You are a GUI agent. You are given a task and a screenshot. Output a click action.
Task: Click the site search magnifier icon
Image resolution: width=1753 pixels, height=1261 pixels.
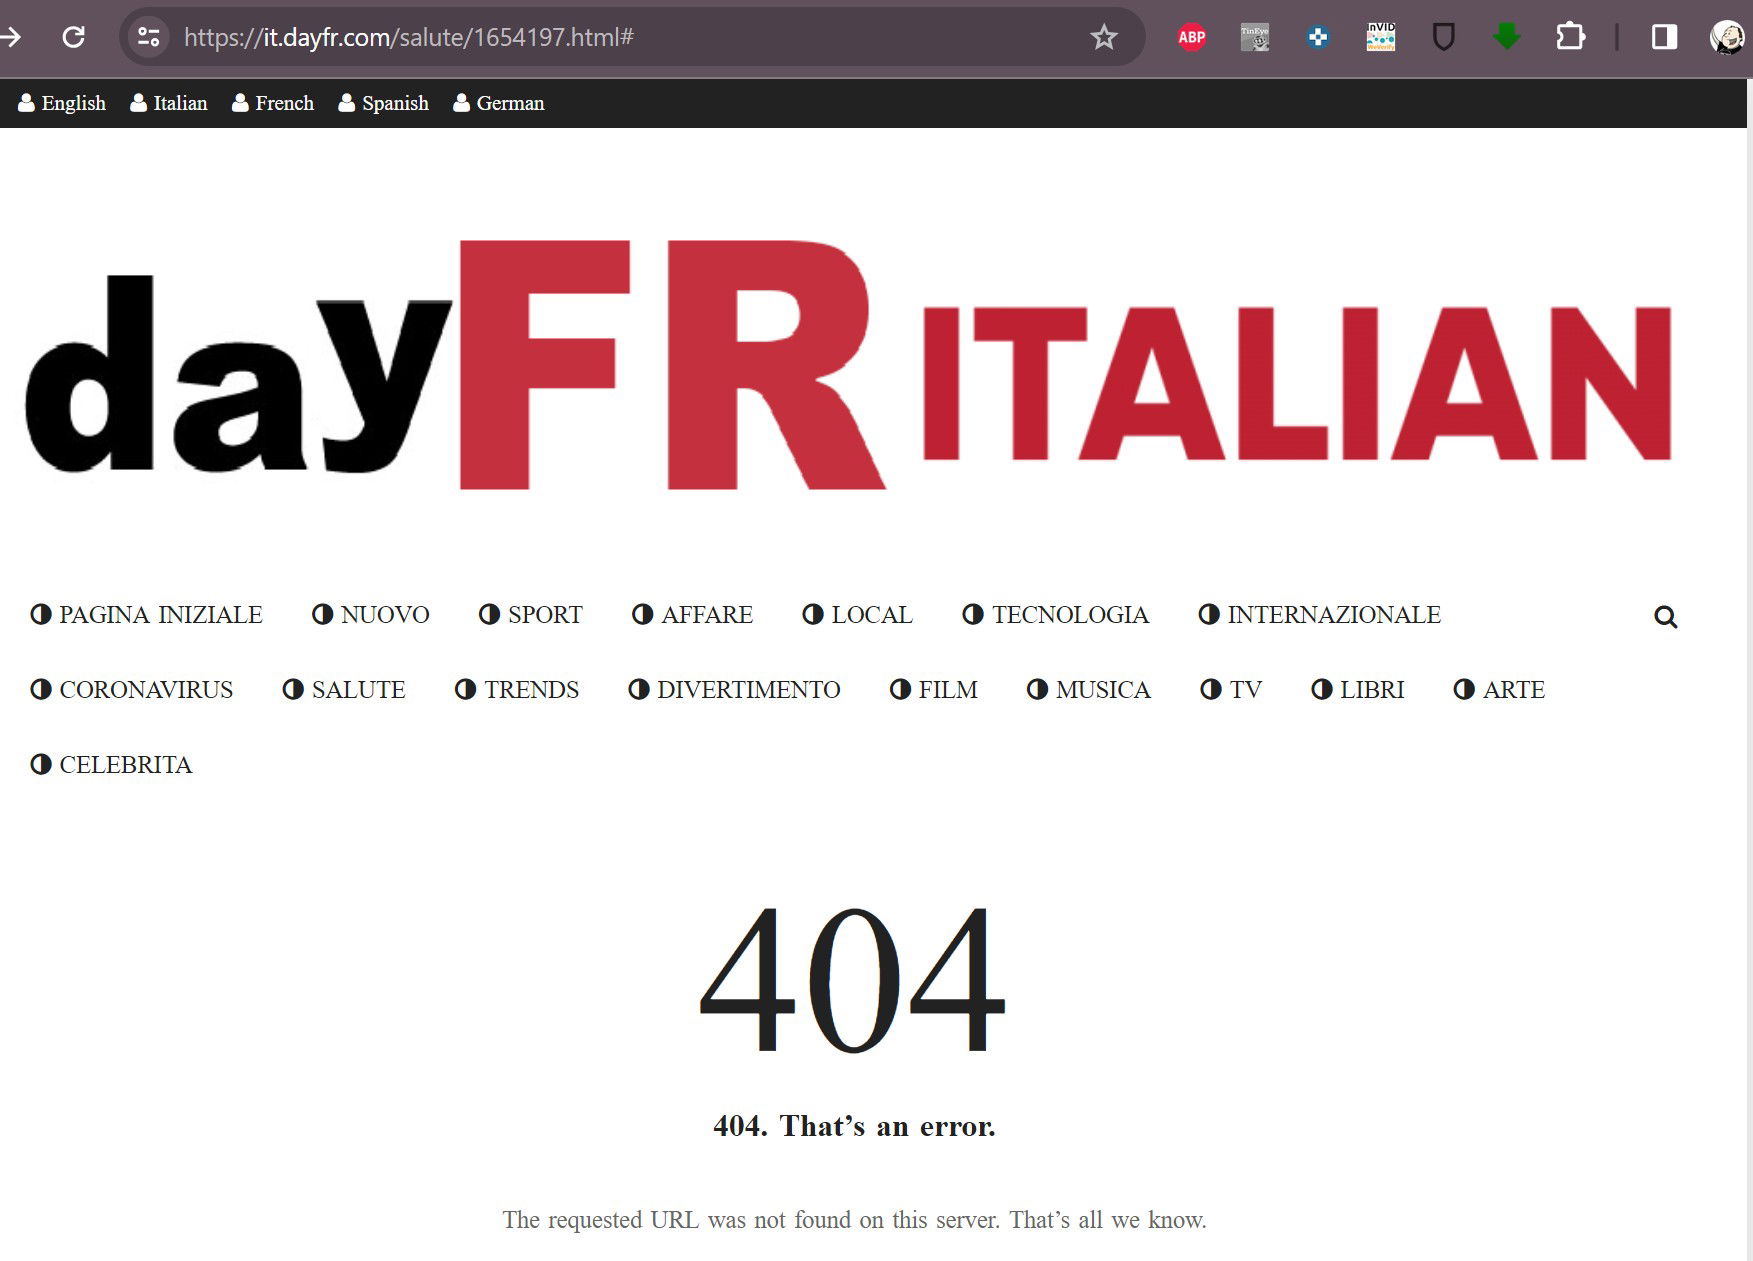(1665, 617)
